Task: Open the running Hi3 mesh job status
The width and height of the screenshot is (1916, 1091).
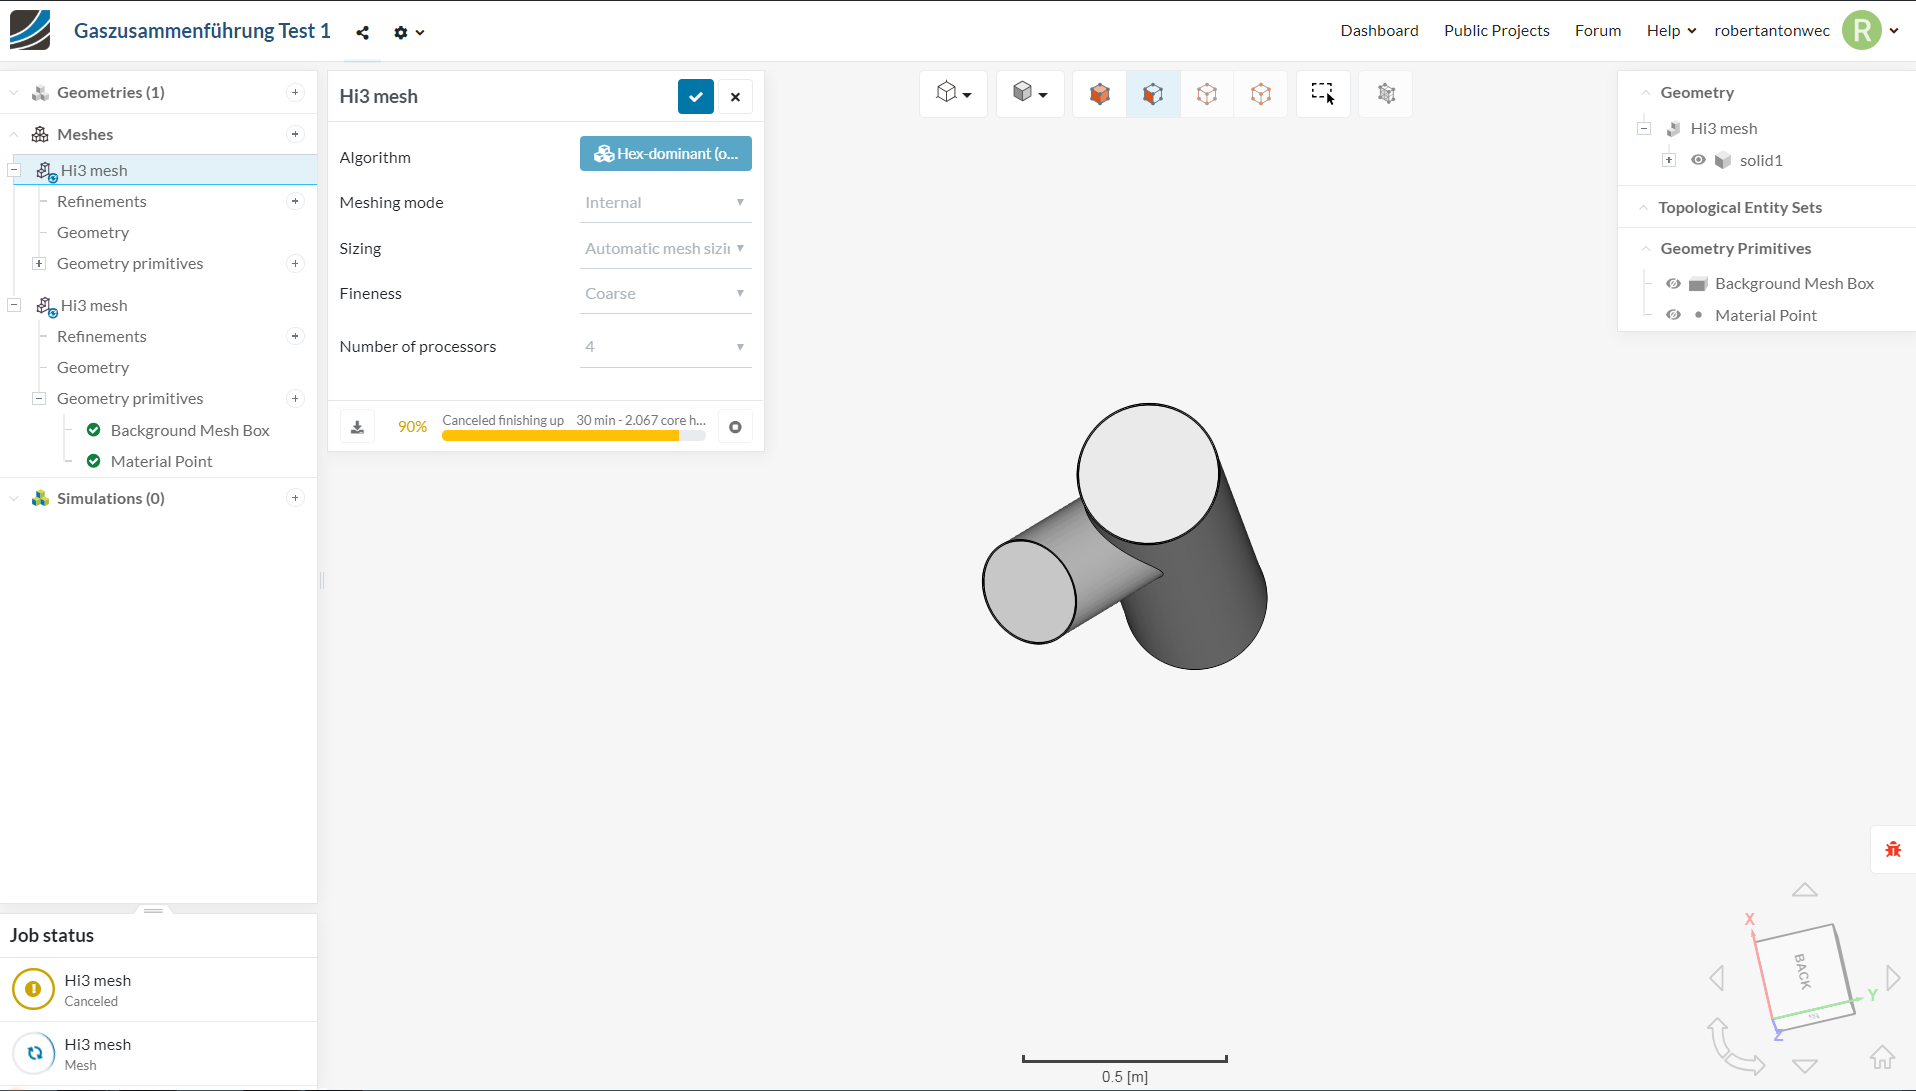Action: tap(159, 1054)
